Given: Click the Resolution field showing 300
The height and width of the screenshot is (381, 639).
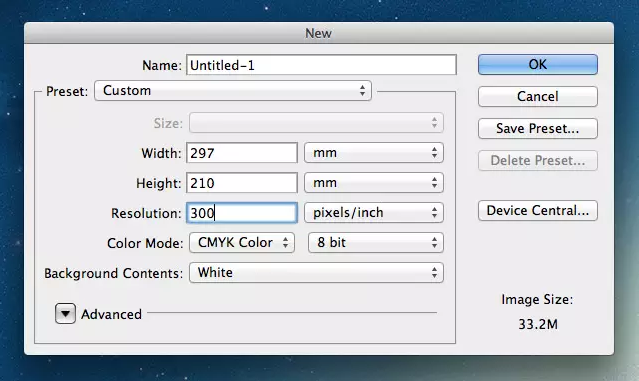Looking at the screenshot, I should point(242,213).
